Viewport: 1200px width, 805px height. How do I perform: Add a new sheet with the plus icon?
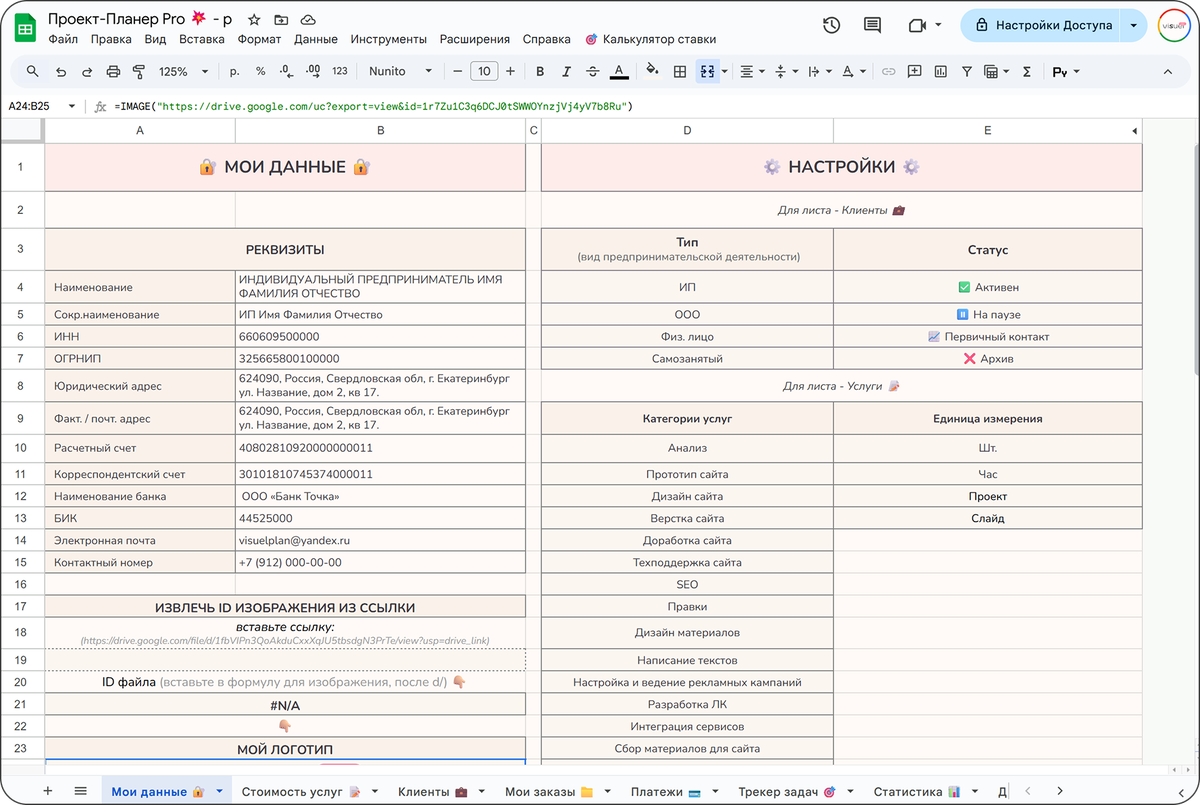(47, 790)
